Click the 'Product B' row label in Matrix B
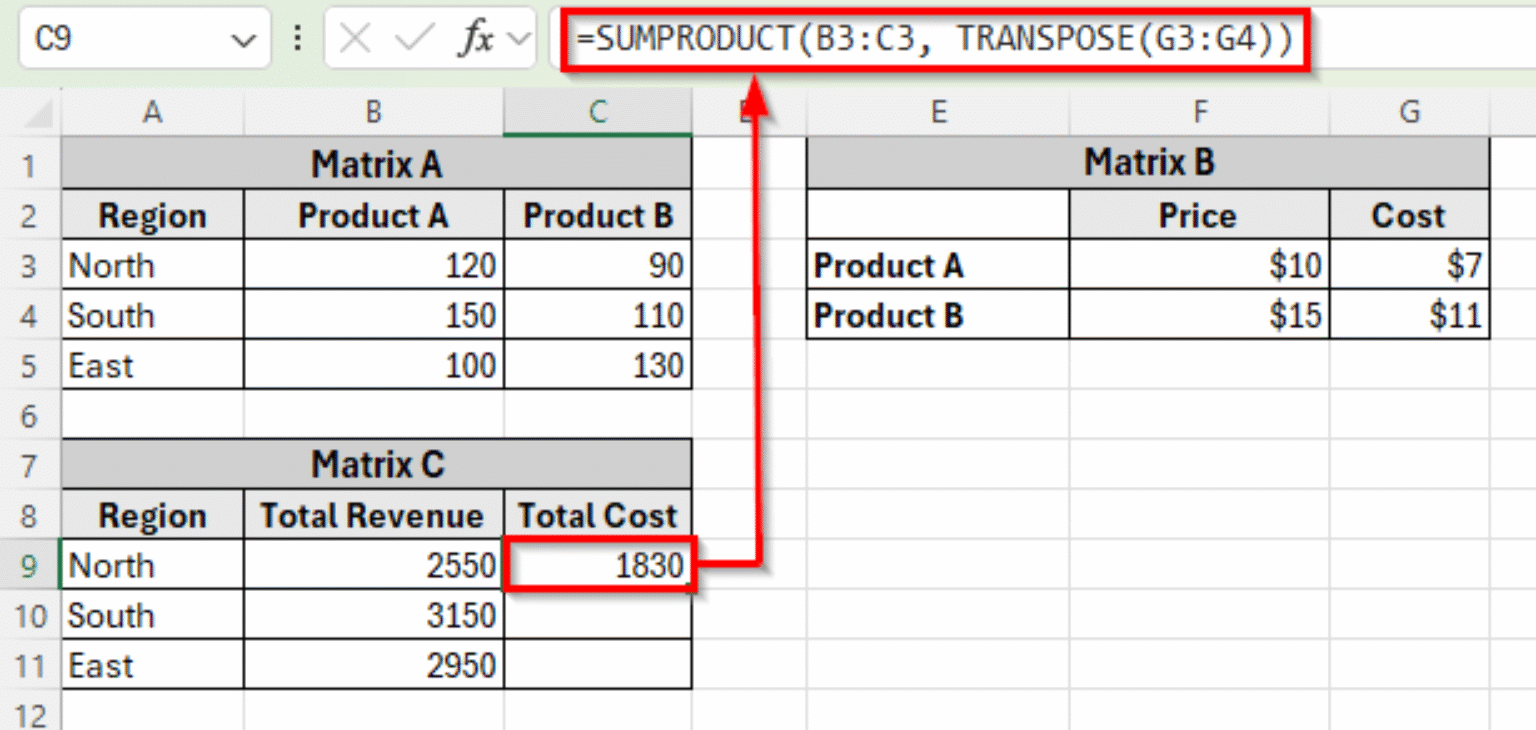Image resolution: width=1536 pixels, height=730 pixels. [938, 314]
